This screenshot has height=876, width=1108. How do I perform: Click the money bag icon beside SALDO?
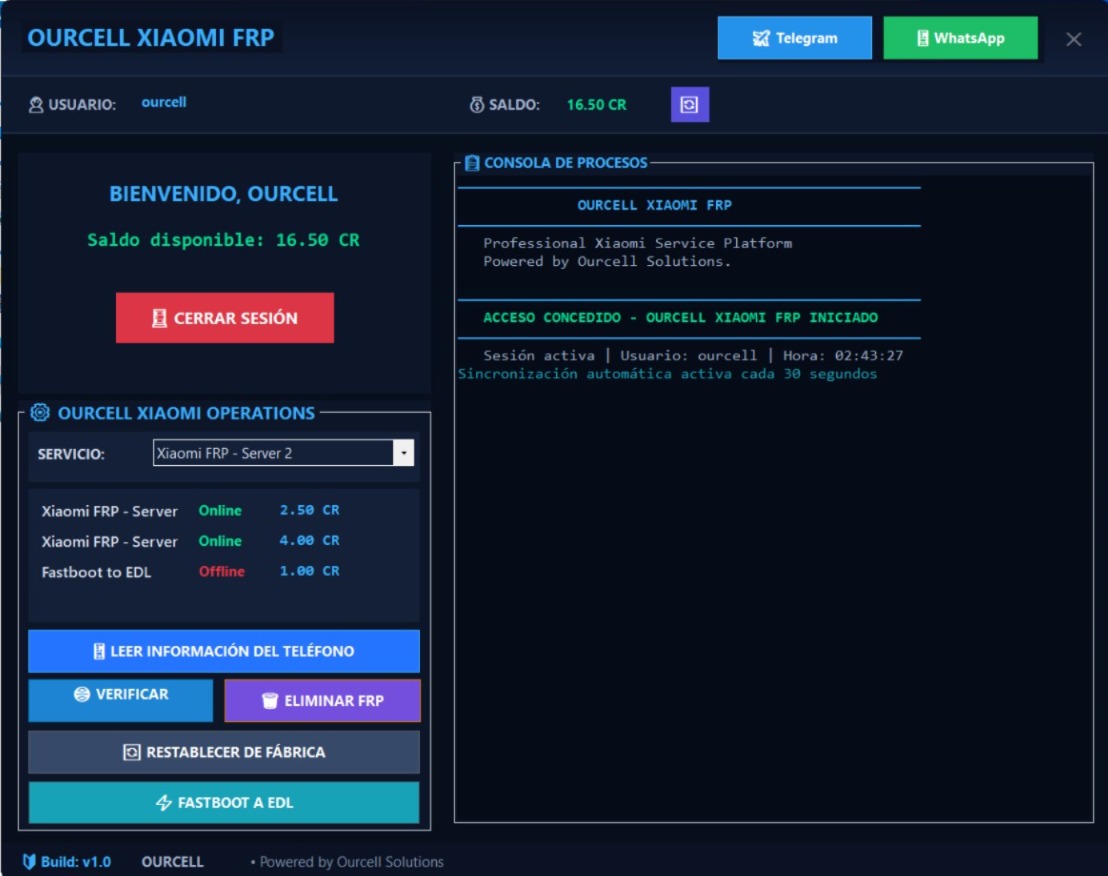tap(477, 105)
